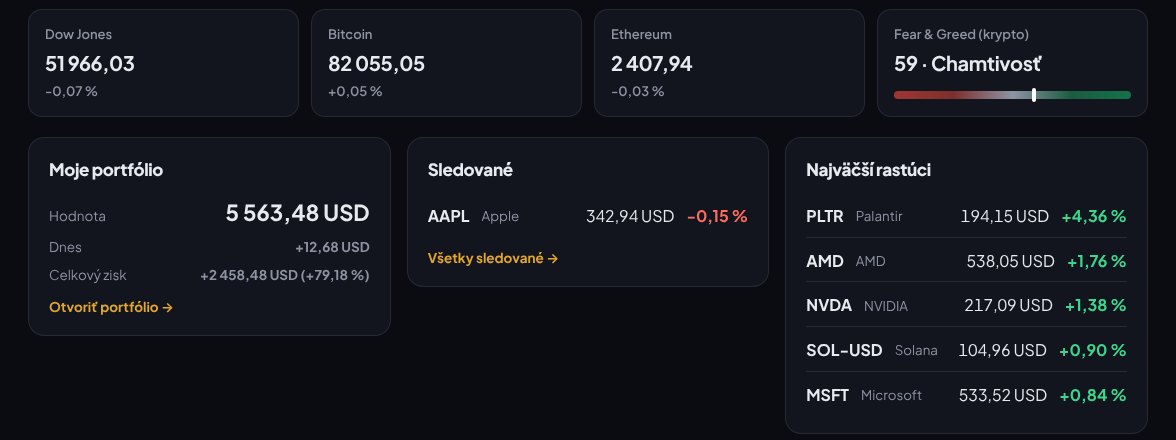Open the PLTR Palantir gainer row

966,217
